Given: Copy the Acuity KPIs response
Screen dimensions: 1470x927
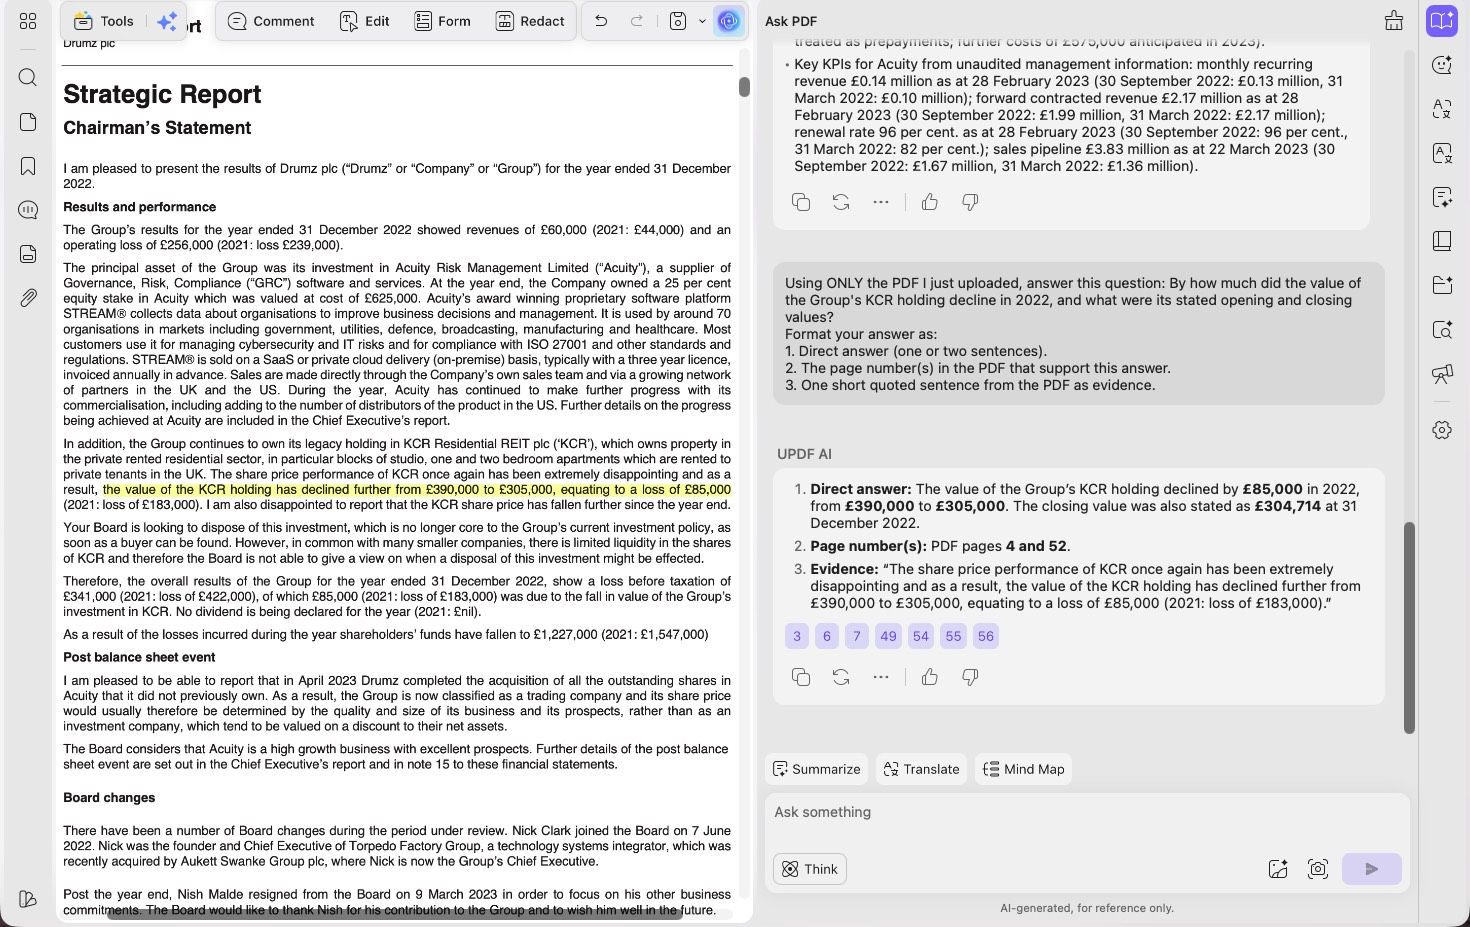Looking at the screenshot, I should 801,202.
